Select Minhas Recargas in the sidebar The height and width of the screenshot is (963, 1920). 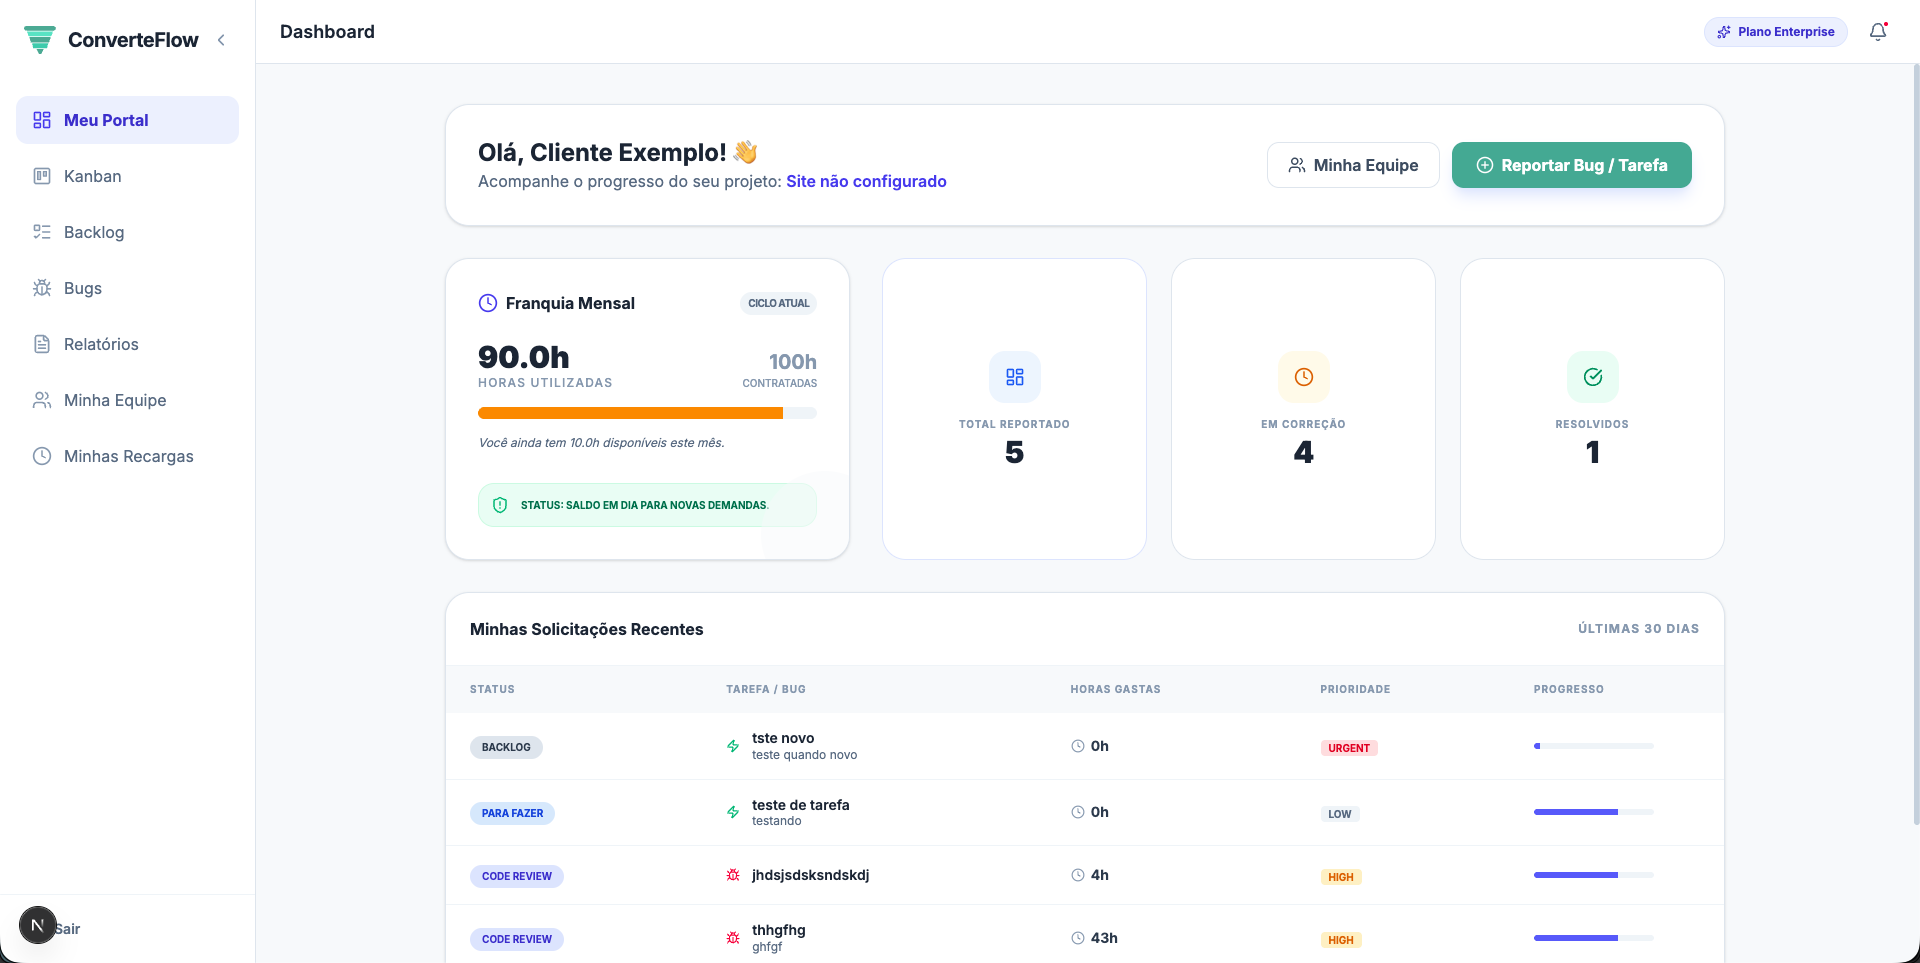128,456
